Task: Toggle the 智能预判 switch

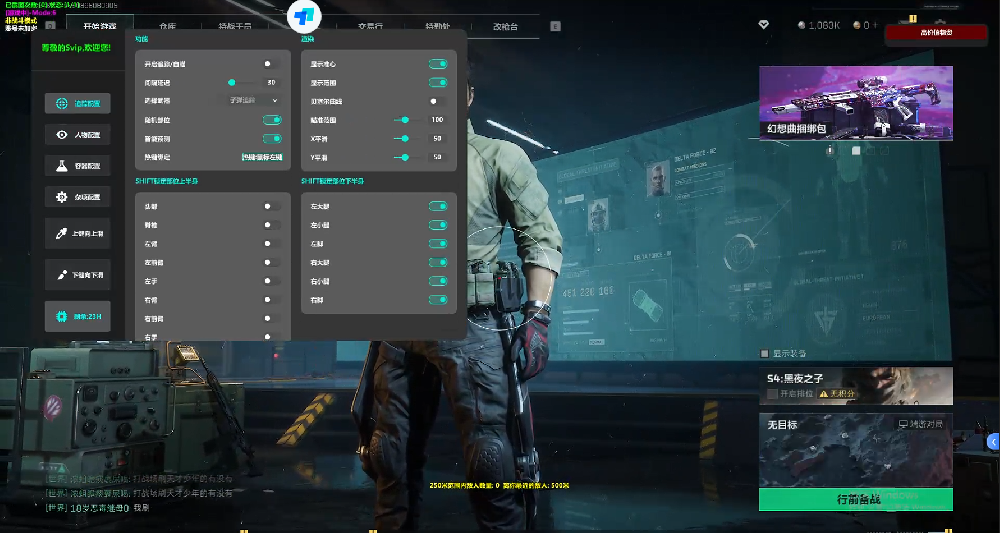Action: pyautogui.click(x=272, y=138)
